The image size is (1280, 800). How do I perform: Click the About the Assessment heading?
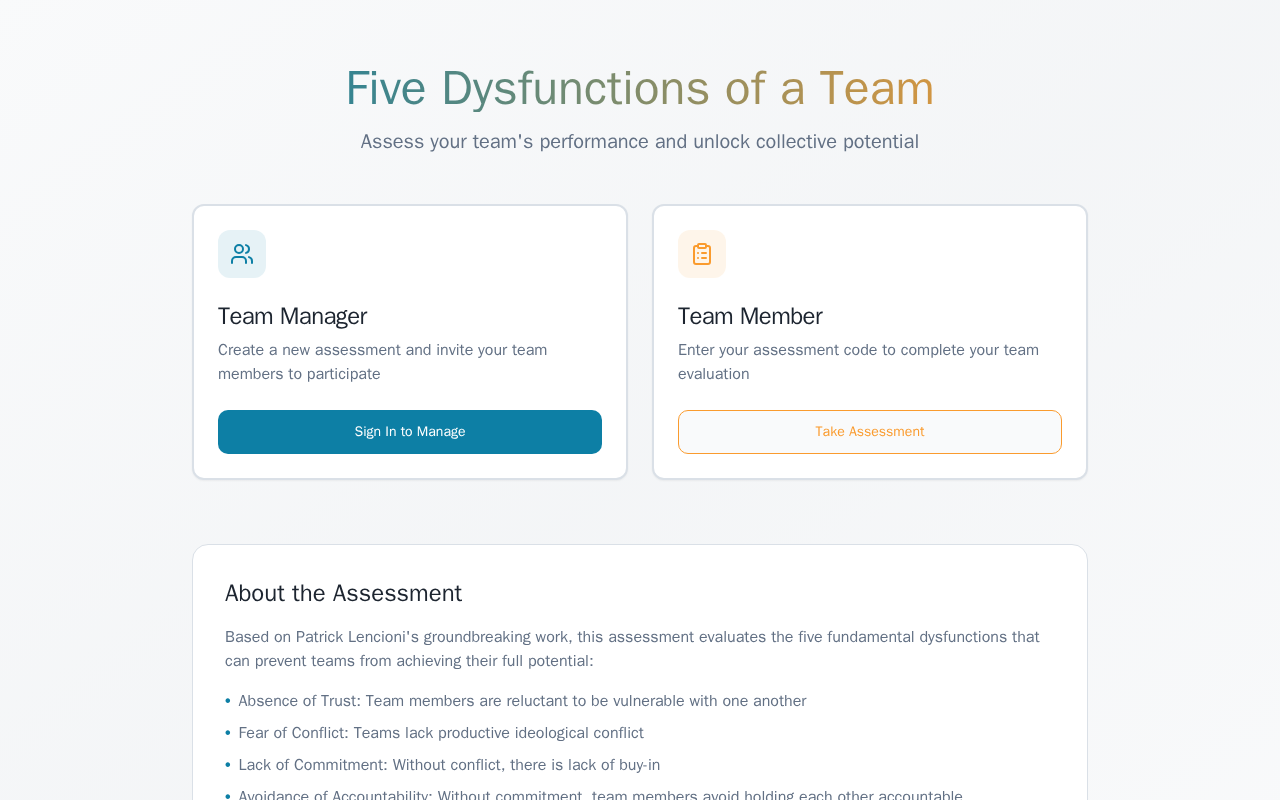(343, 593)
